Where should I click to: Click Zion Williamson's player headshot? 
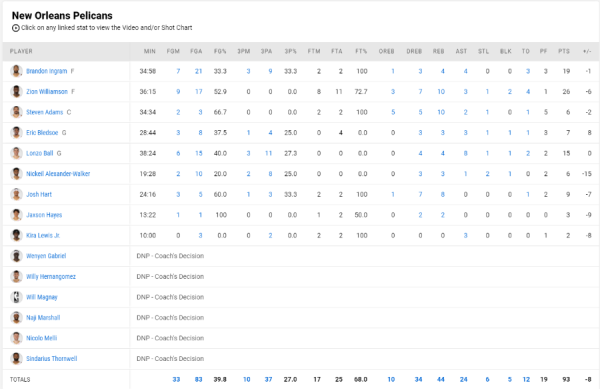[x=16, y=92]
